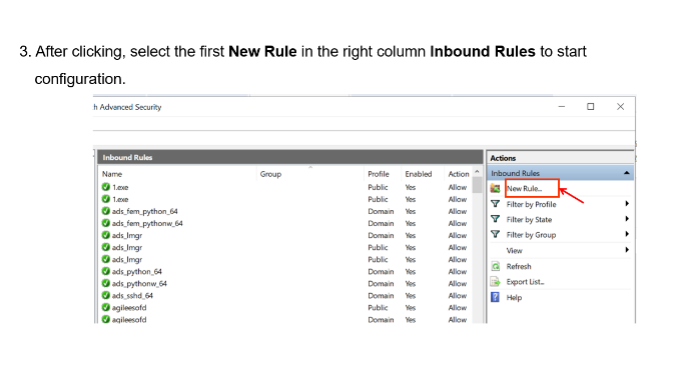Expand the Filter by State submenu arrow
Image resolution: width=680 pixels, height=380 pixels.
(x=627, y=219)
